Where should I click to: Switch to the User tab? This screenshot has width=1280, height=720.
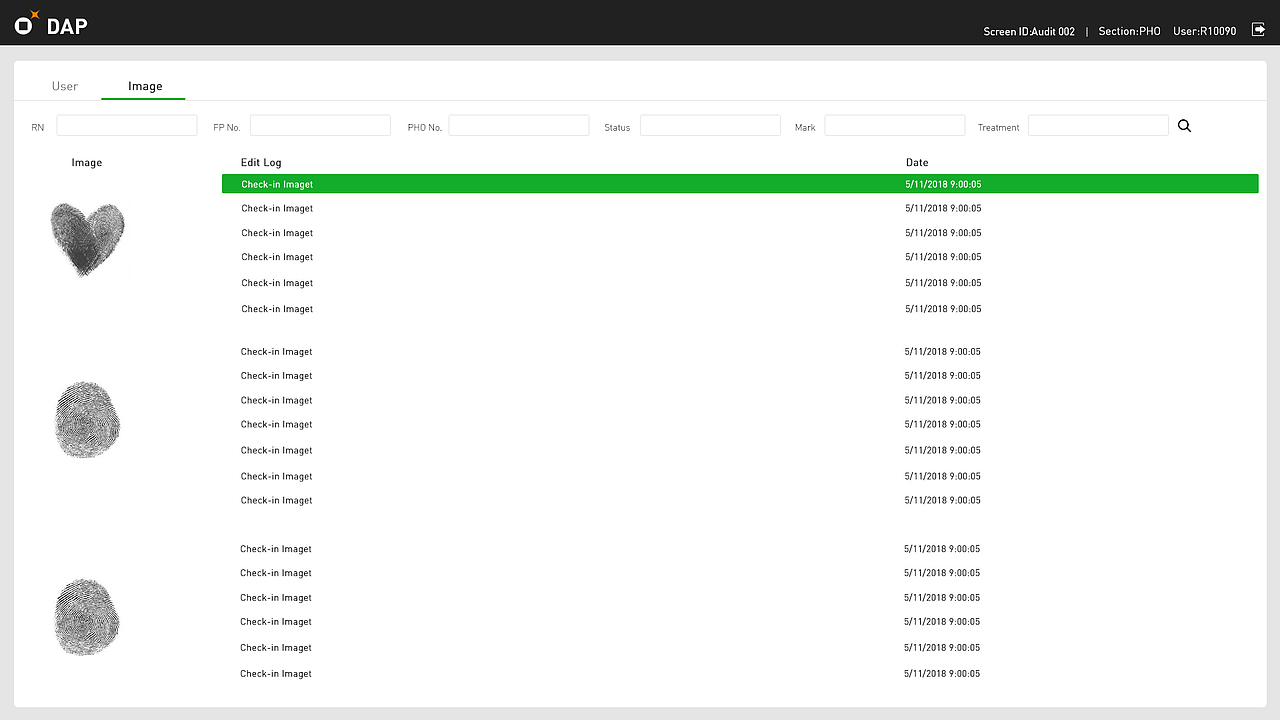coord(64,86)
